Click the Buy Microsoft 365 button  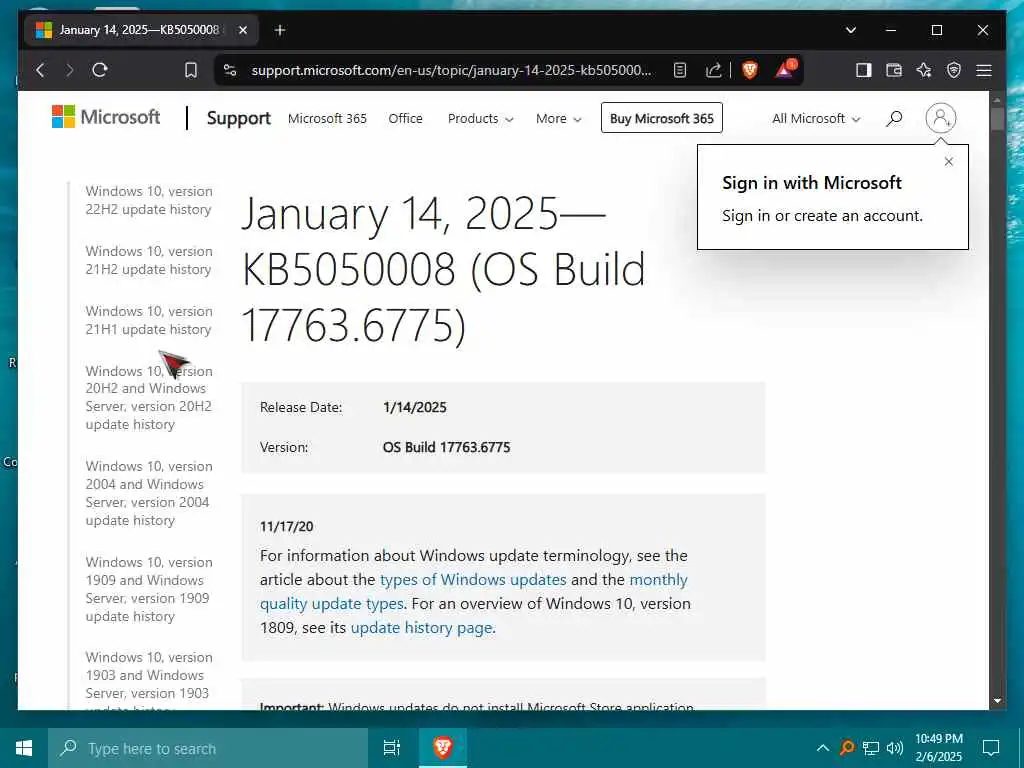click(x=662, y=118)
